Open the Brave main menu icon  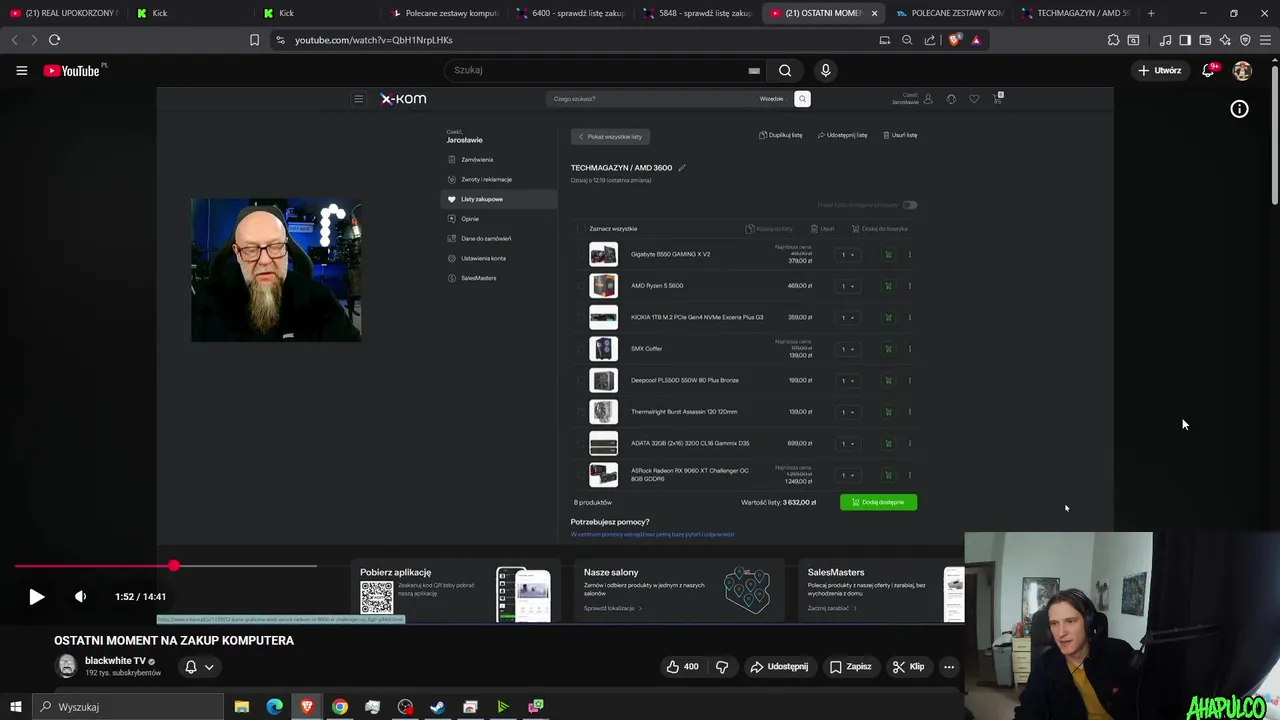1265,40
